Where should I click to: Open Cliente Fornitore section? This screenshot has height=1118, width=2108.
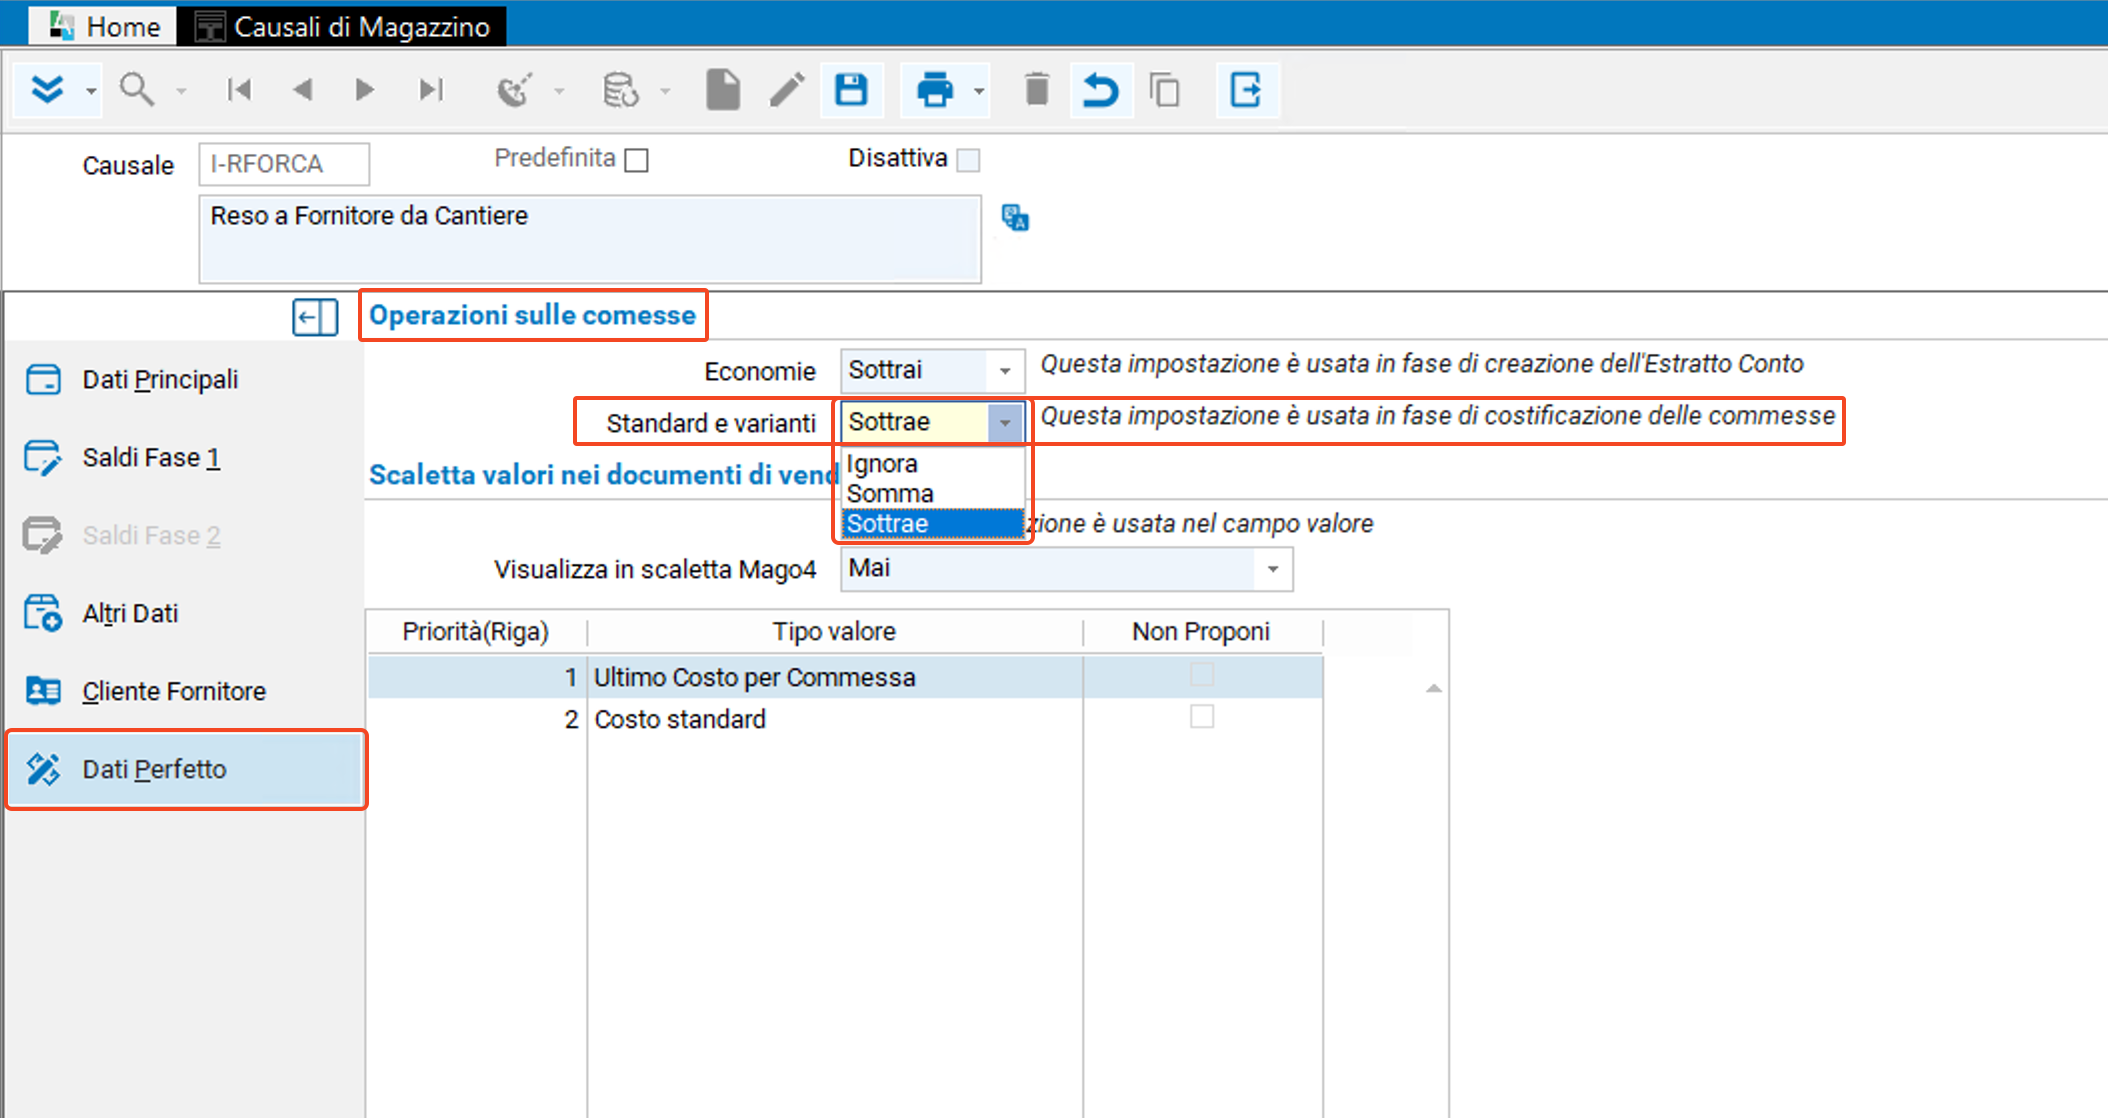(186, 692)
